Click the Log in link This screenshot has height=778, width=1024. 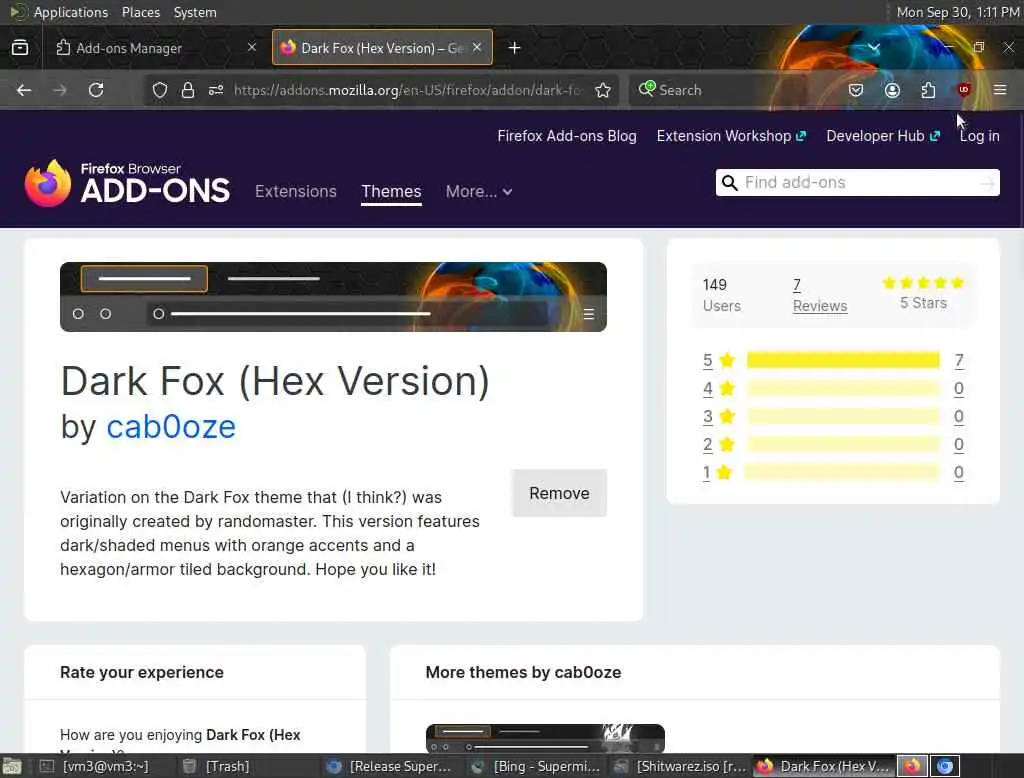pyautogui.click(x=980, y=136)
